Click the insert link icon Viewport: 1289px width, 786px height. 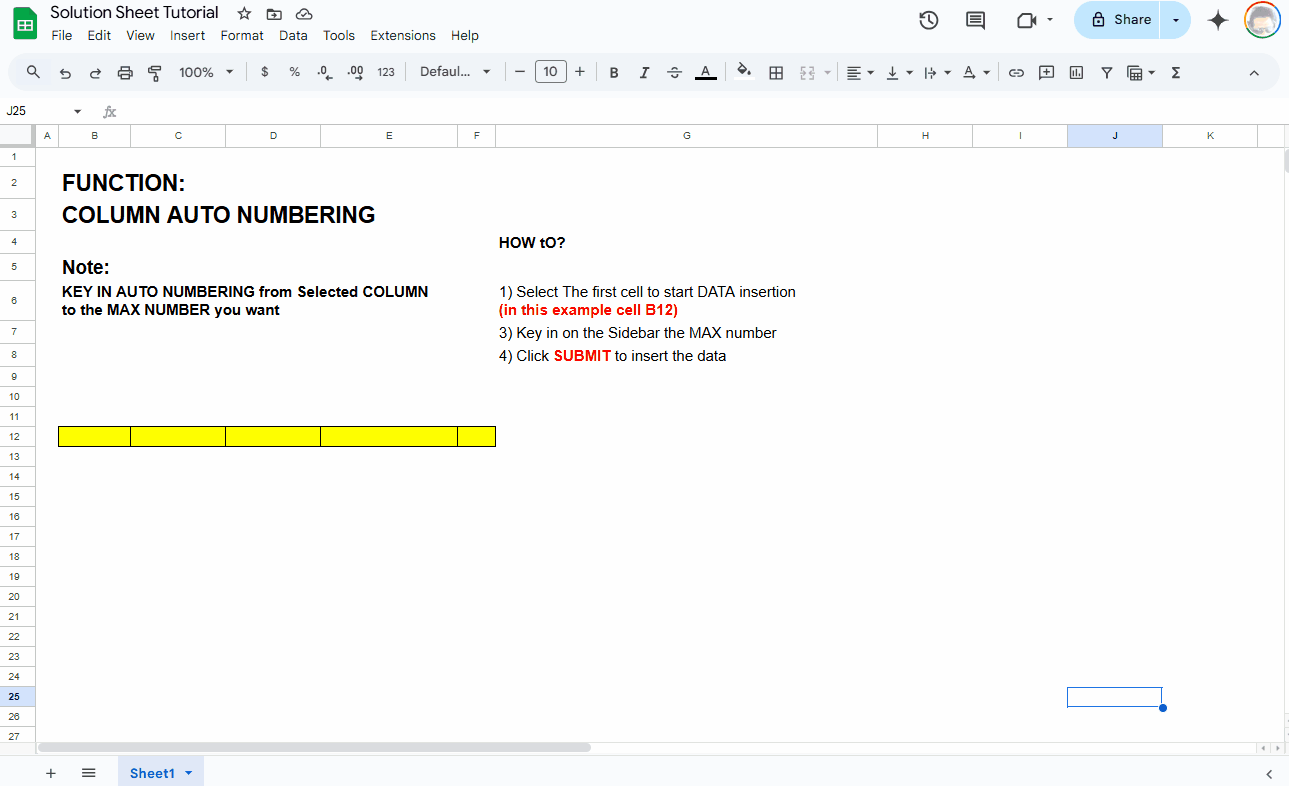tap(1016, 72)
